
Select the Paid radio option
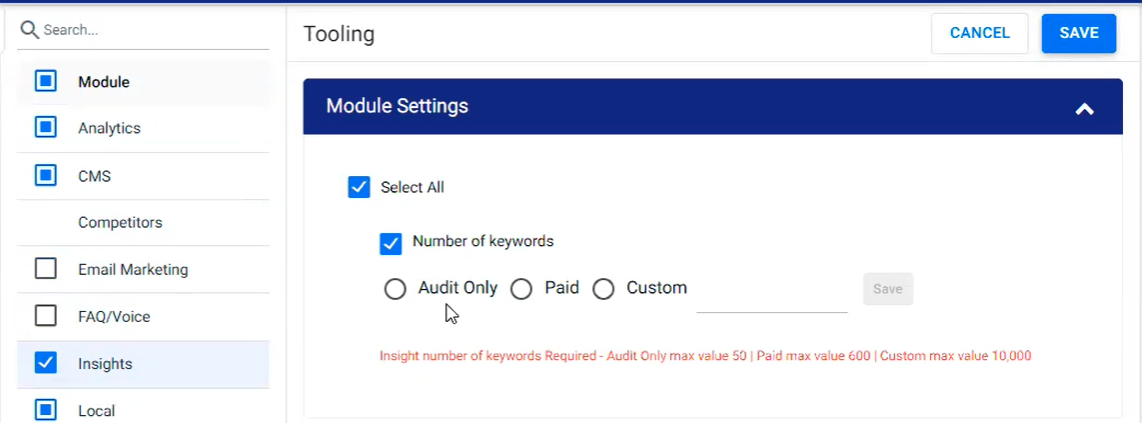[x=521, y=289]
